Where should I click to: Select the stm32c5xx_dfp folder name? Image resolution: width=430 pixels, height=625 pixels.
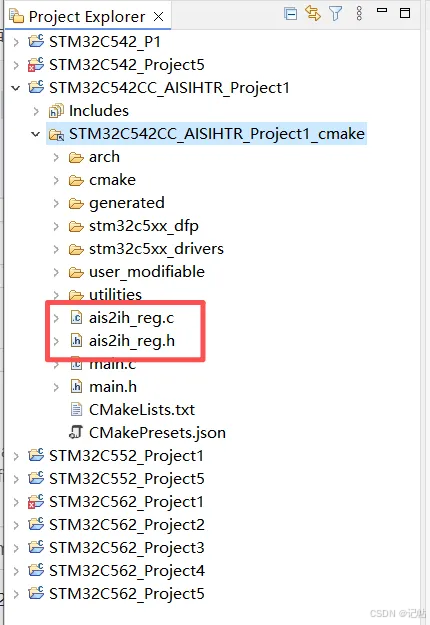click(143, 226)
